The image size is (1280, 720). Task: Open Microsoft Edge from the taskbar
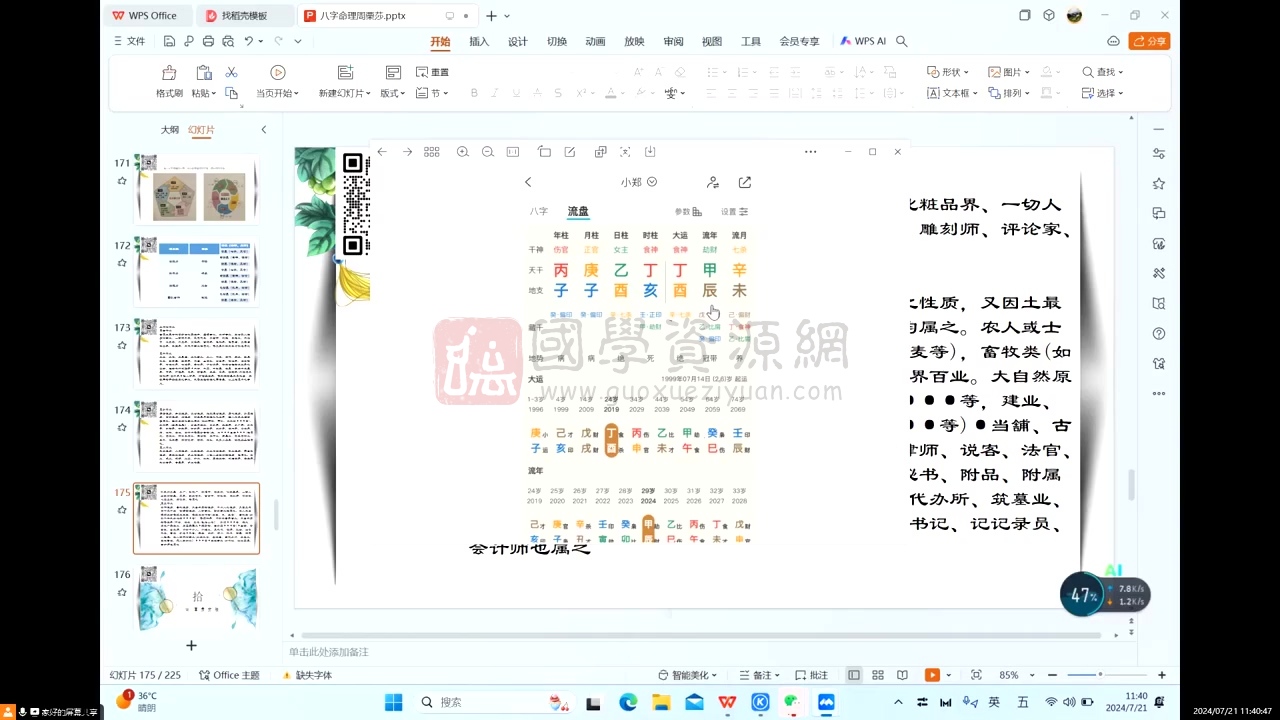[628, 702]
